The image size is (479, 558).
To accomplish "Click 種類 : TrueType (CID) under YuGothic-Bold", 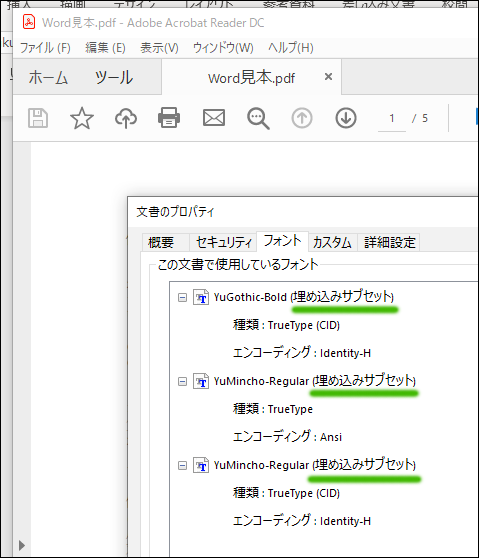I will (286, 325).
